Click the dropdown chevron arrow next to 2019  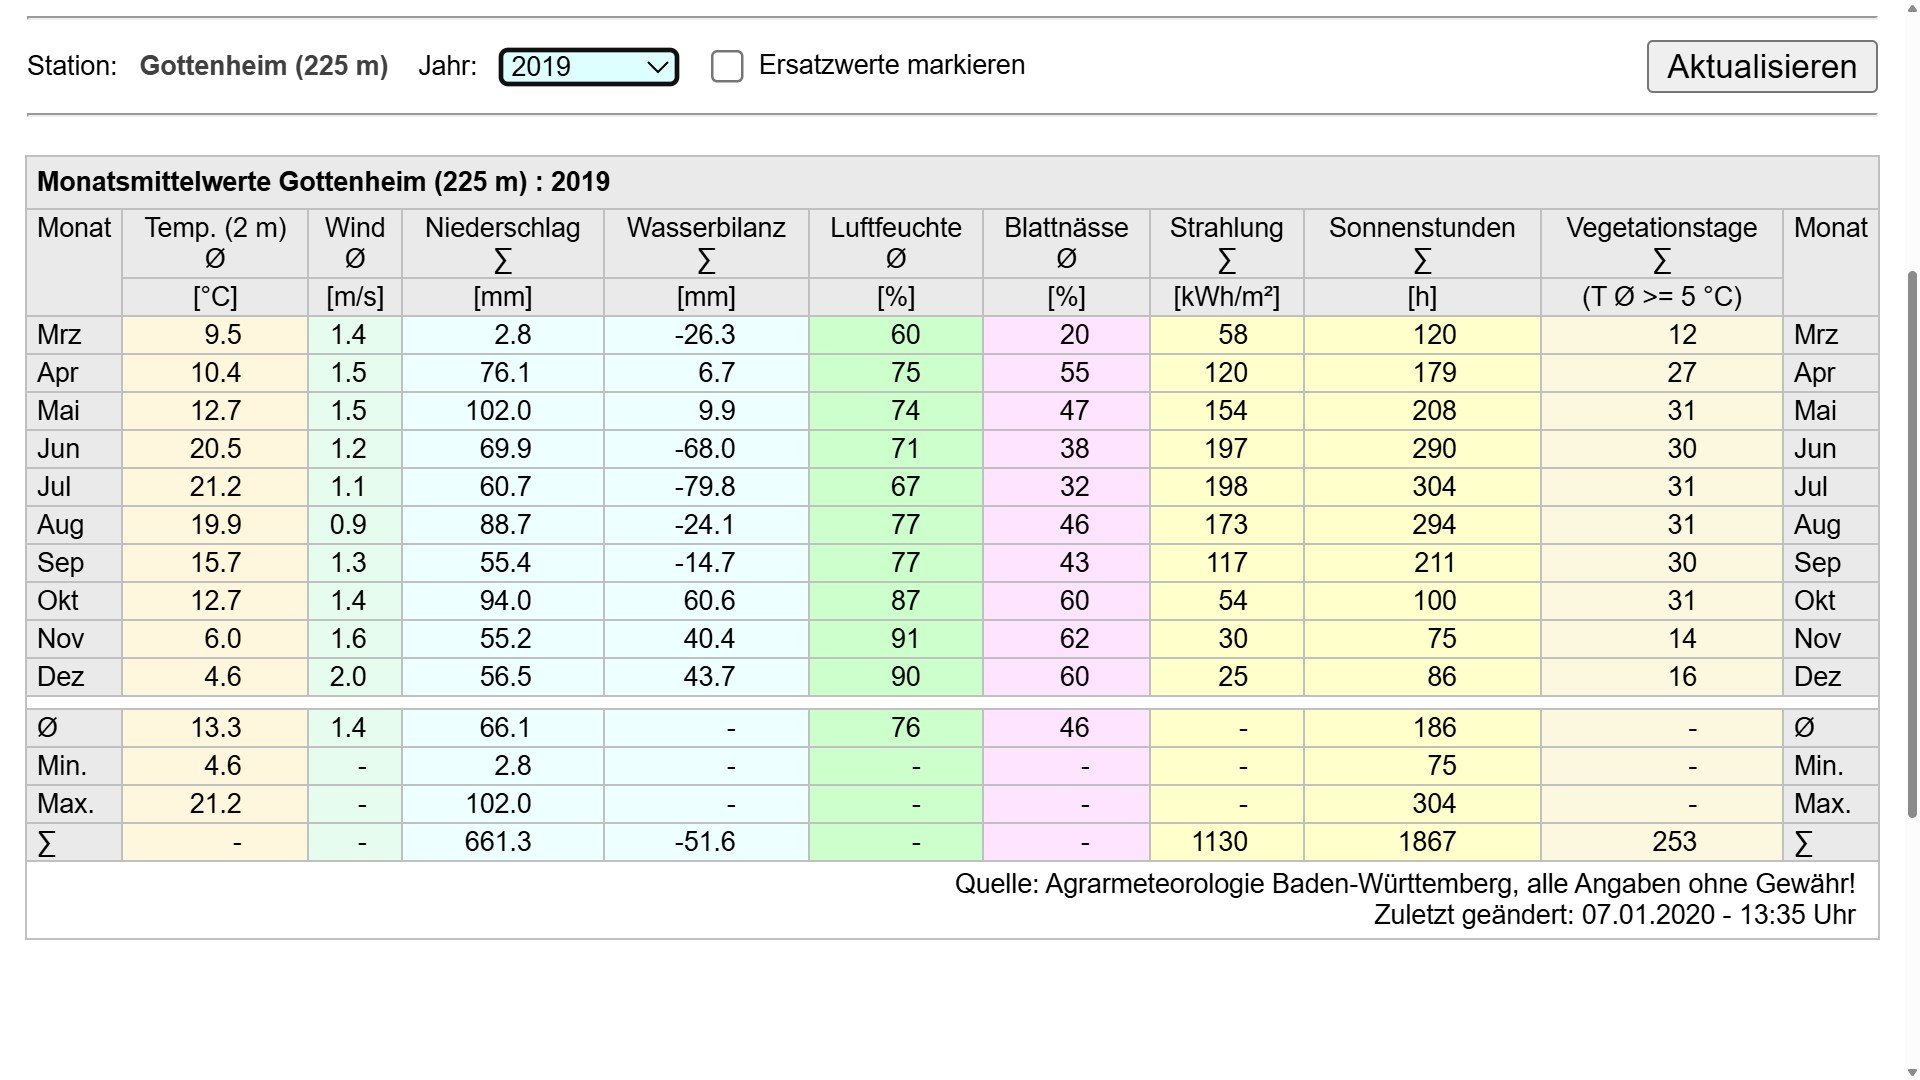tap(657, 67)
